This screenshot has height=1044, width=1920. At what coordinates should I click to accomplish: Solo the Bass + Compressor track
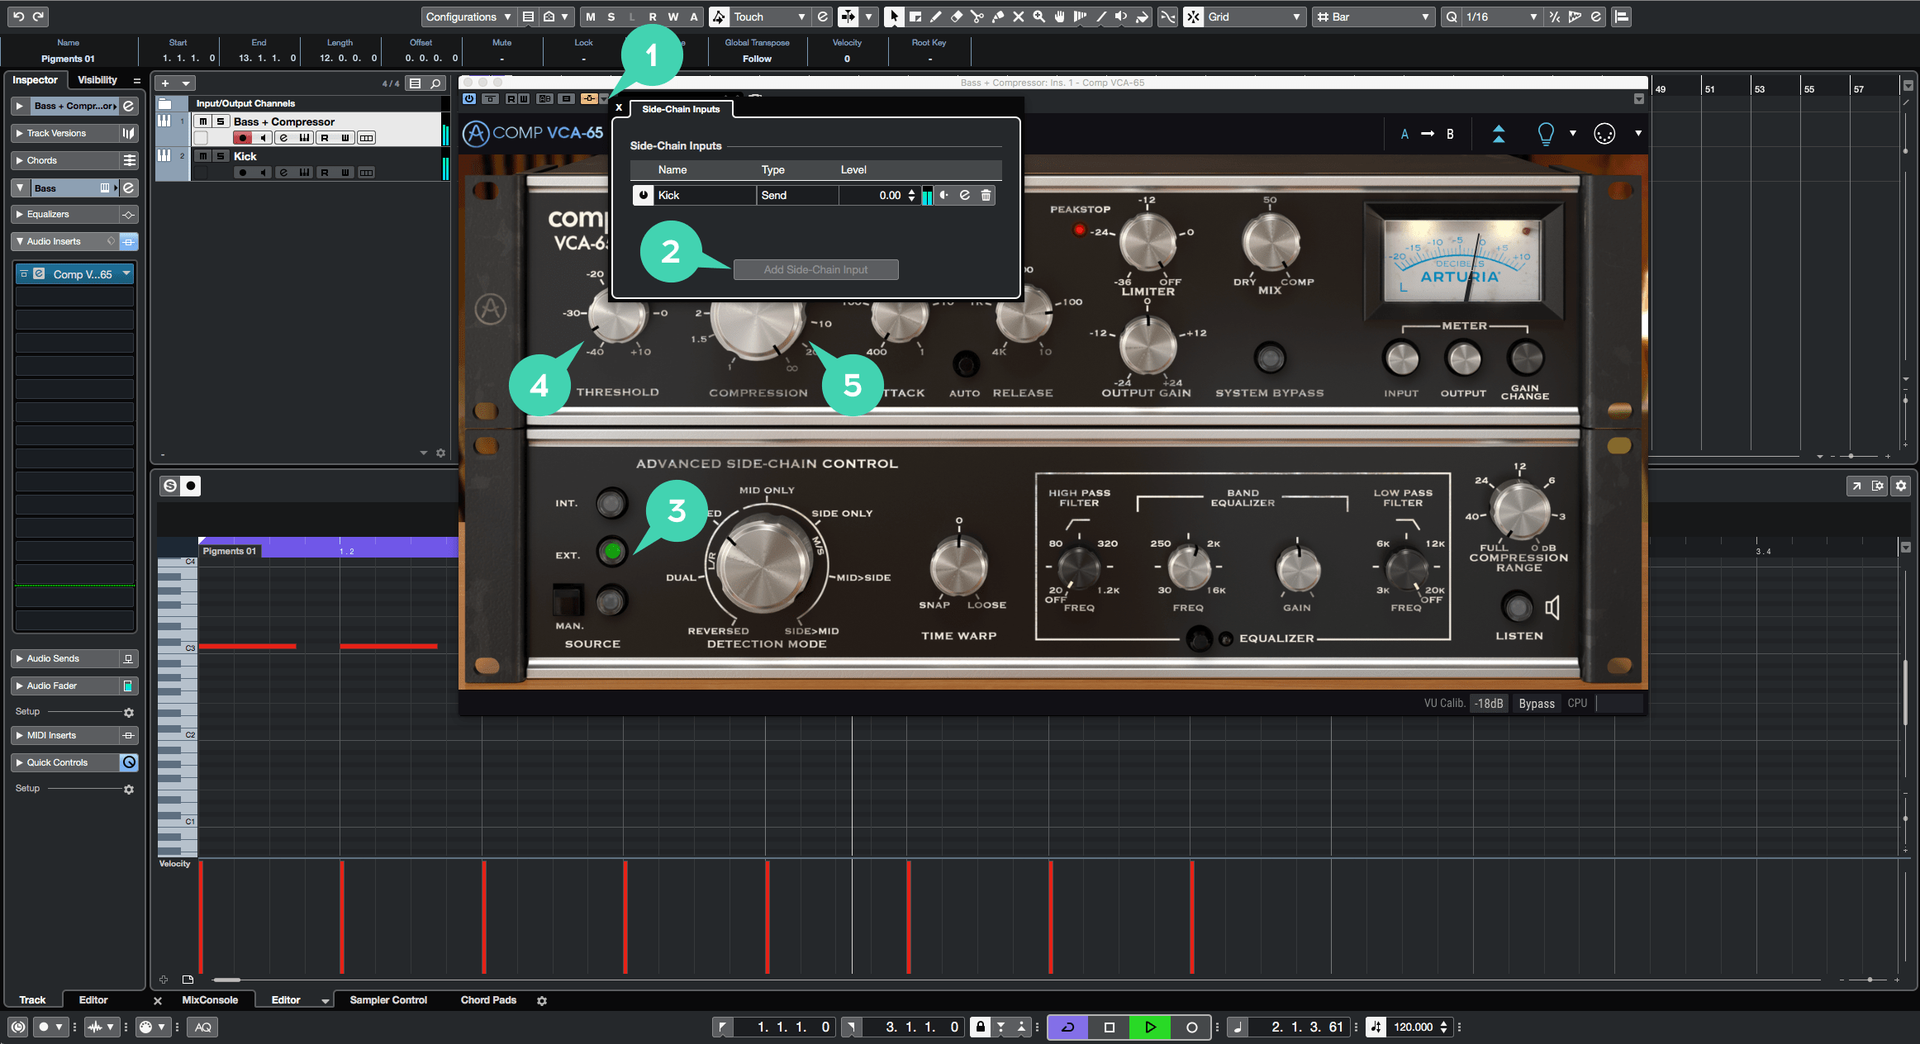click(x=221, y=122)
